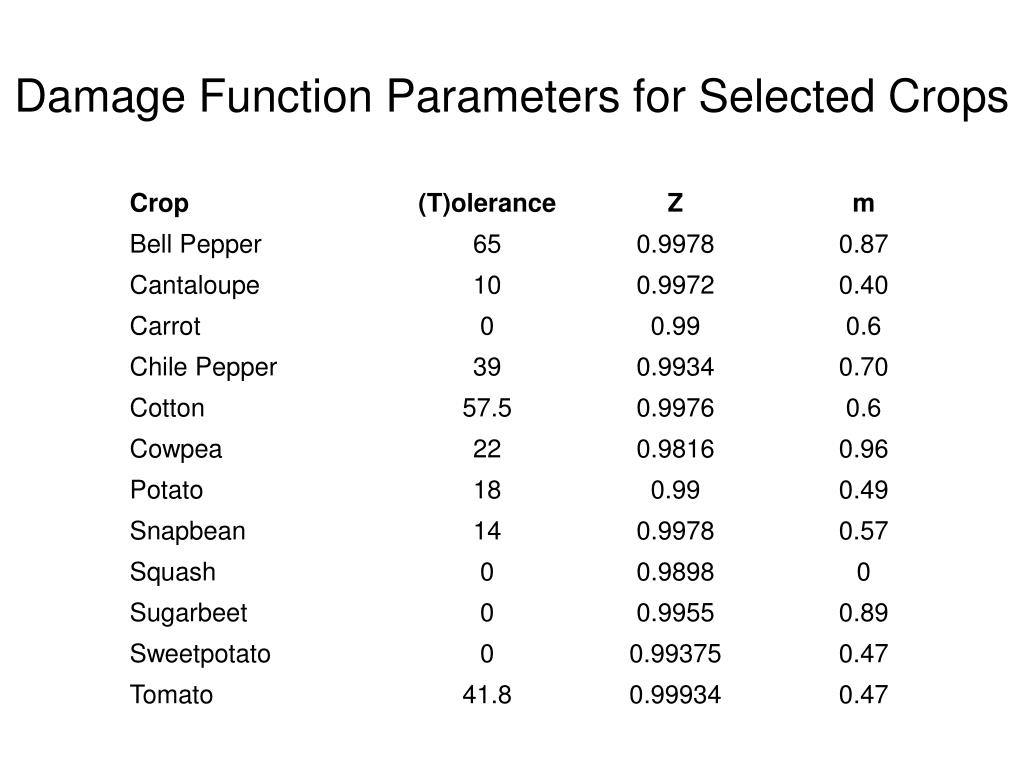Select the Potato crop name
This screenshot has height=768, width=1024.
point(167,490)
